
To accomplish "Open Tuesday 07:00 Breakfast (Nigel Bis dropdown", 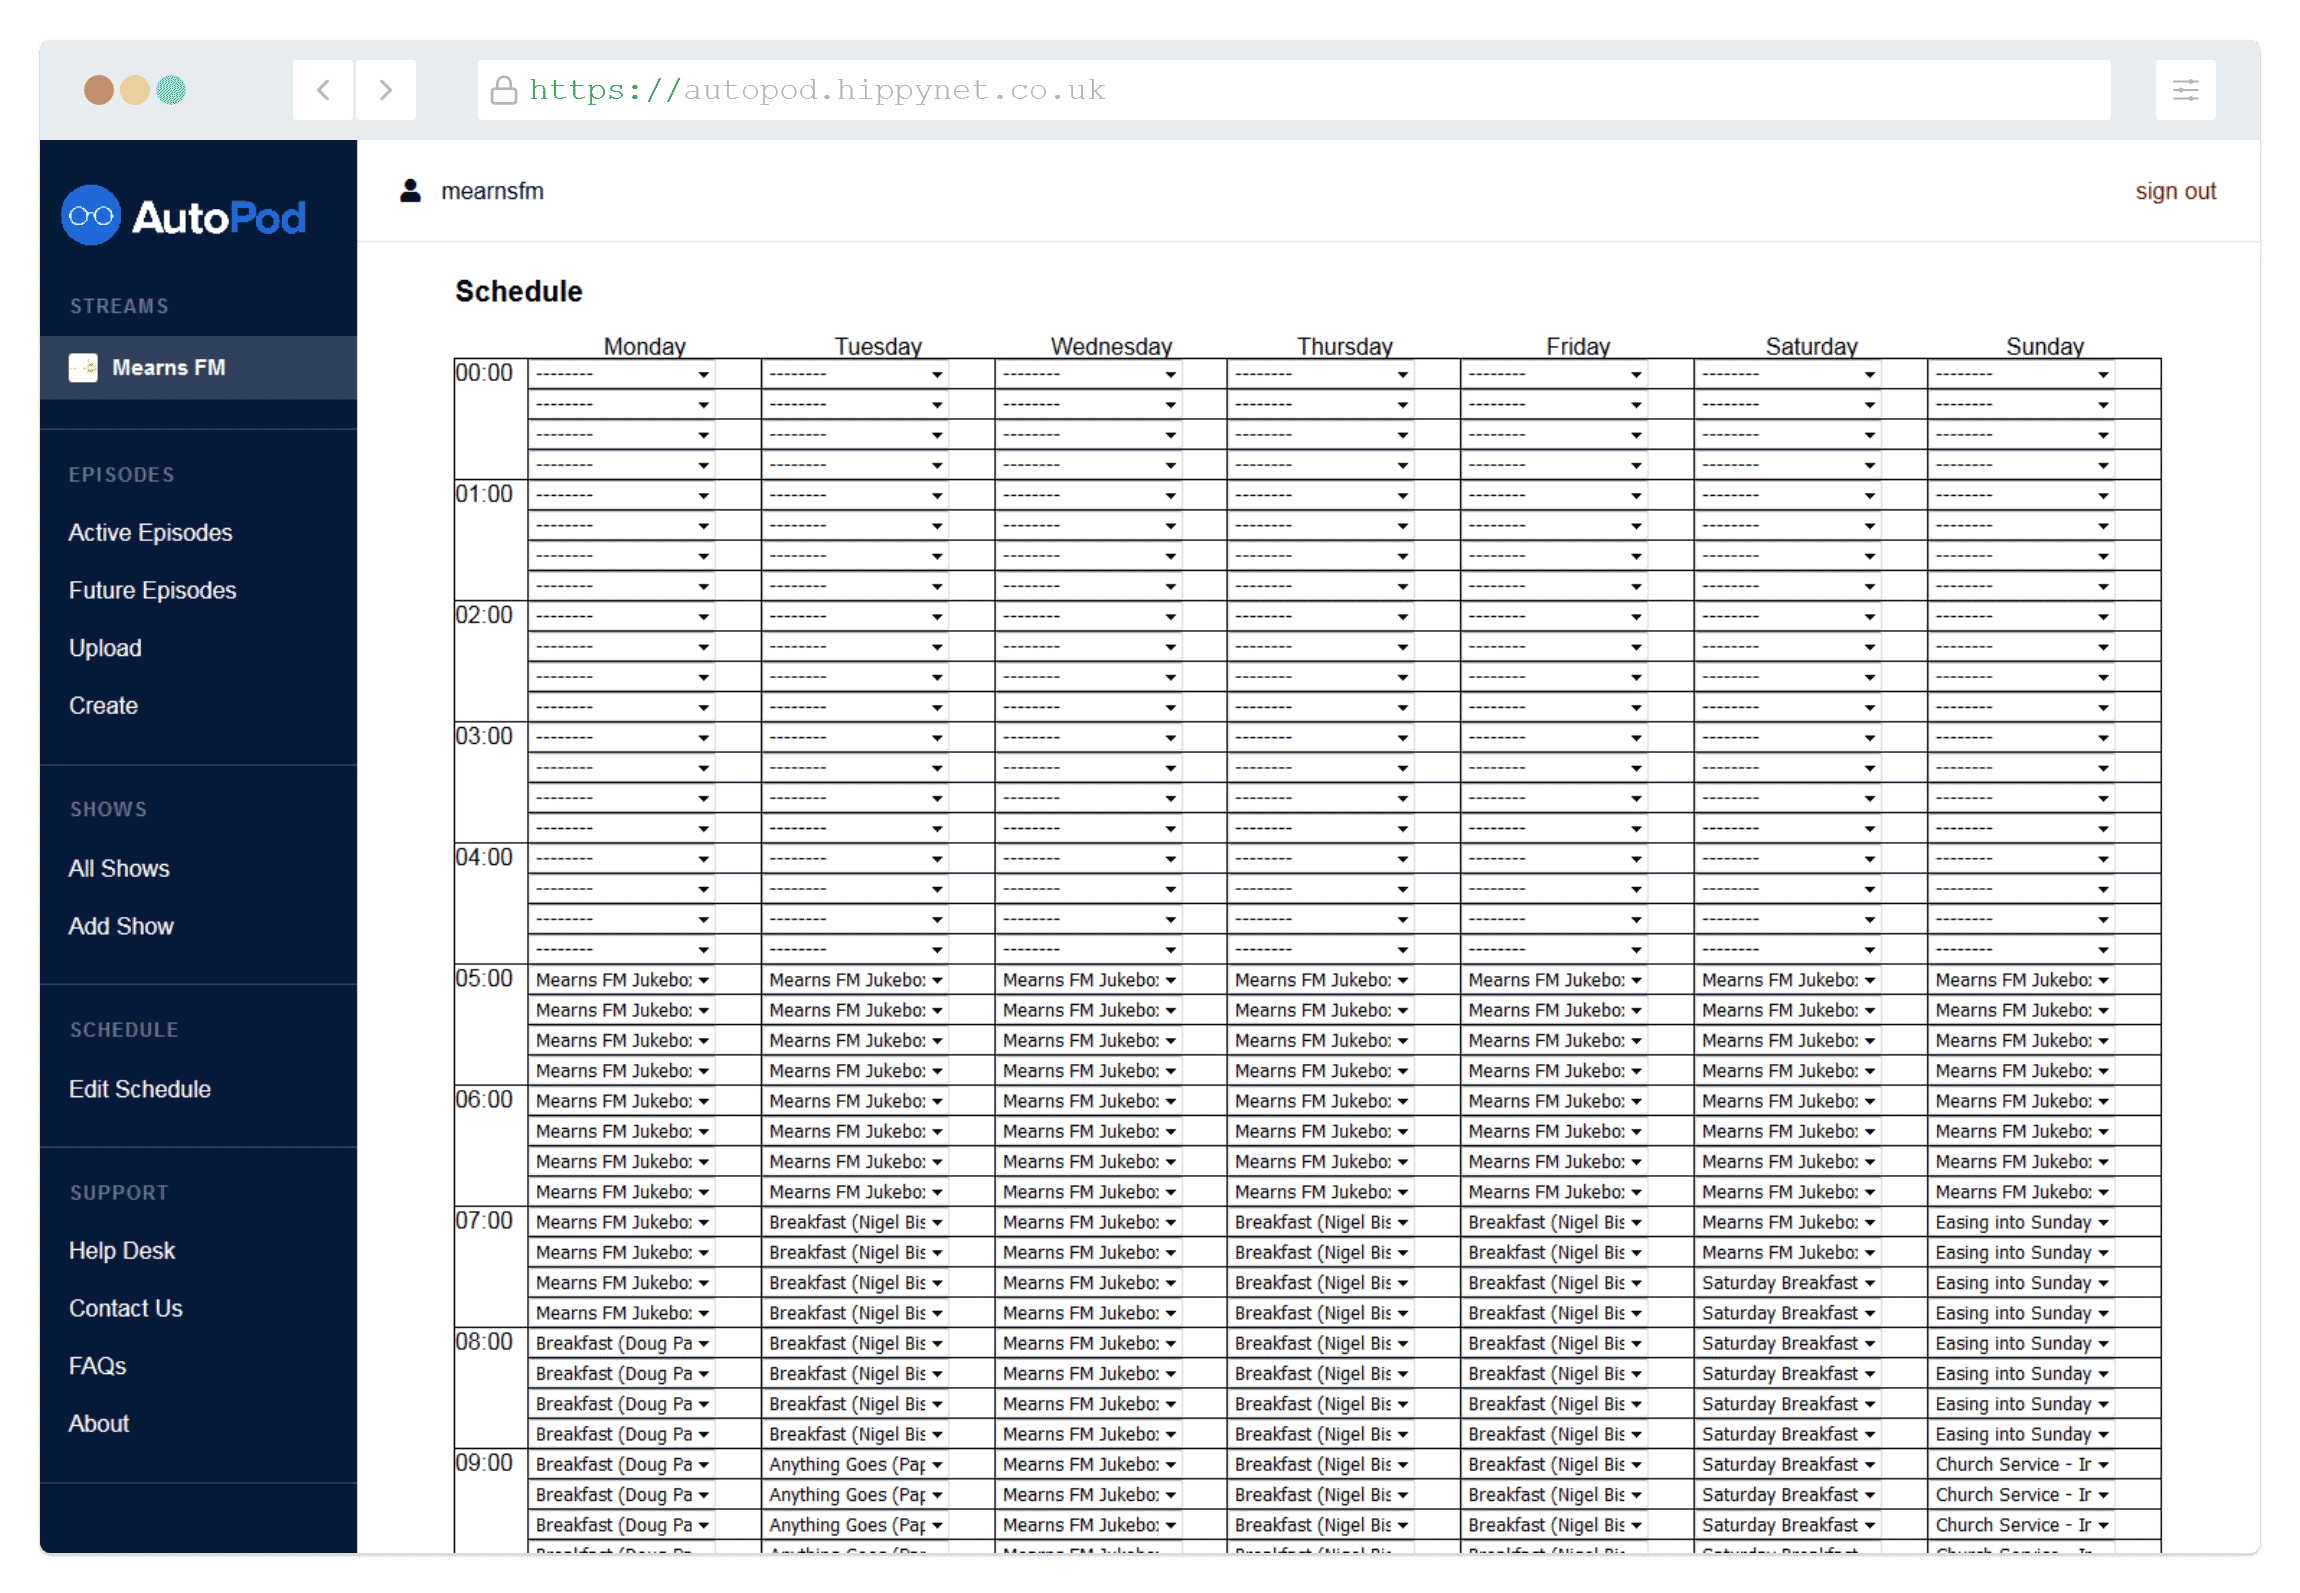I will click(x=855, y=1222).
